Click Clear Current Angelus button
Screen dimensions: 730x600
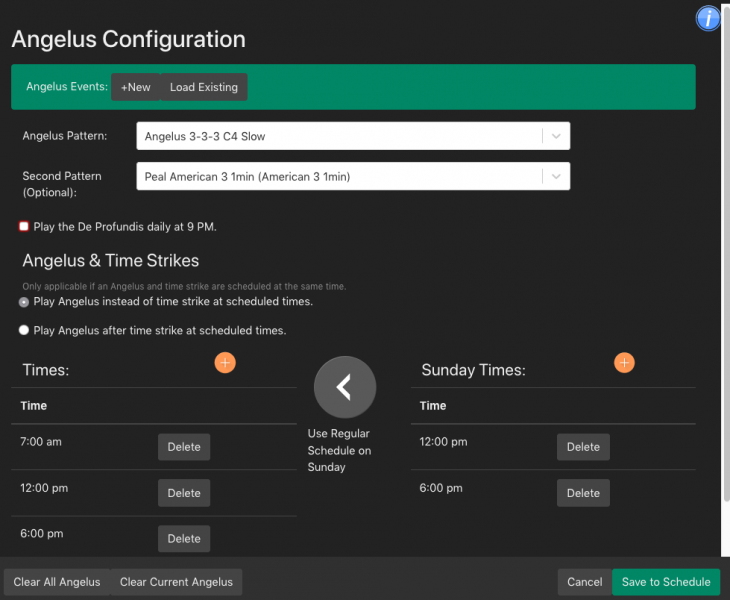[176, 582]
